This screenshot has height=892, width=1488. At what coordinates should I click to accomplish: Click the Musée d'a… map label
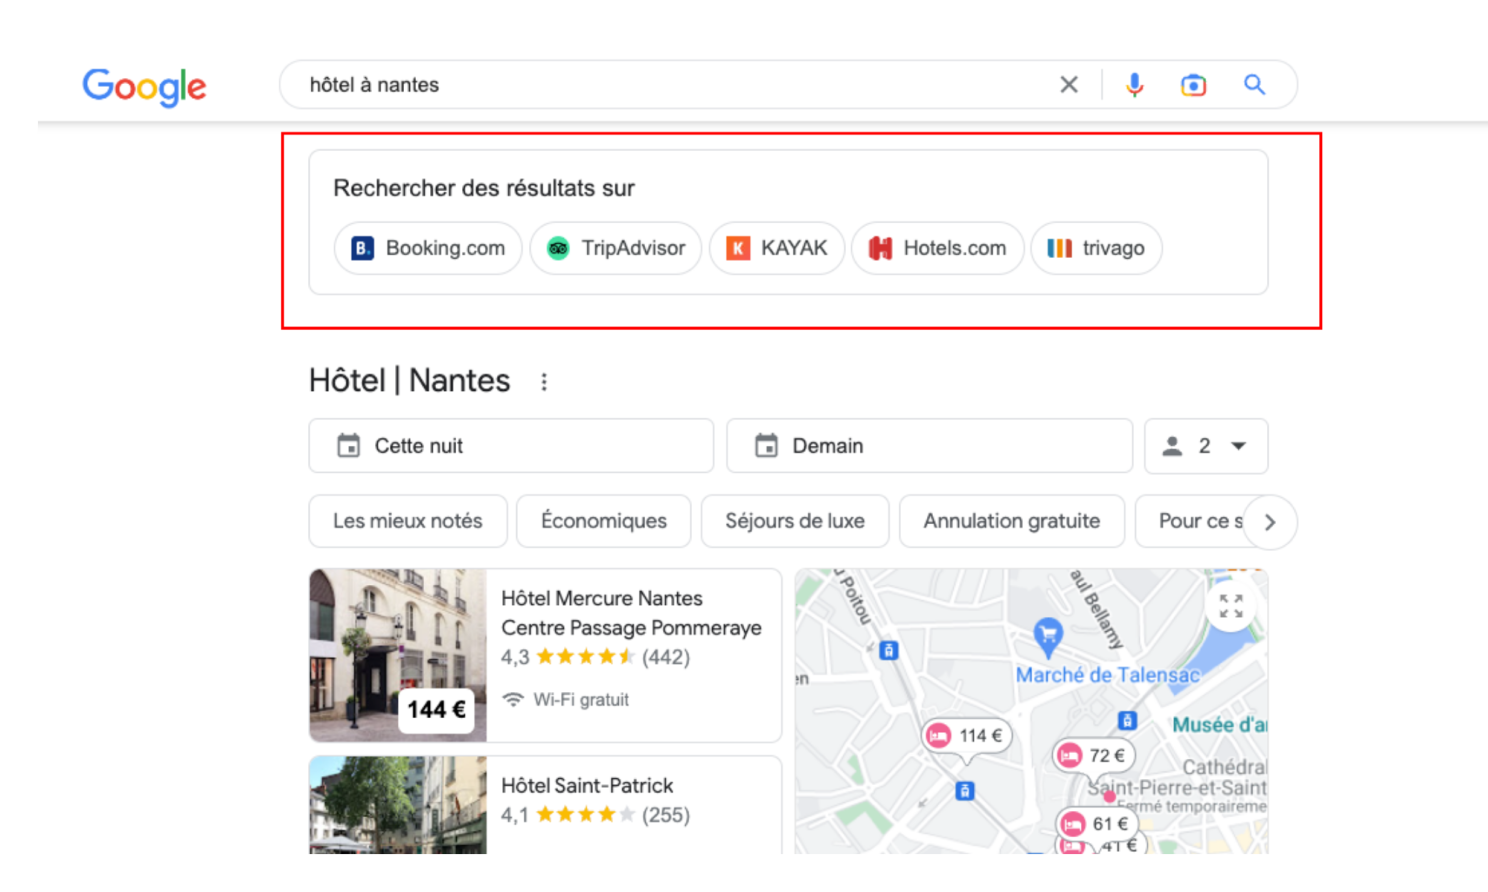click(1219, 725)
